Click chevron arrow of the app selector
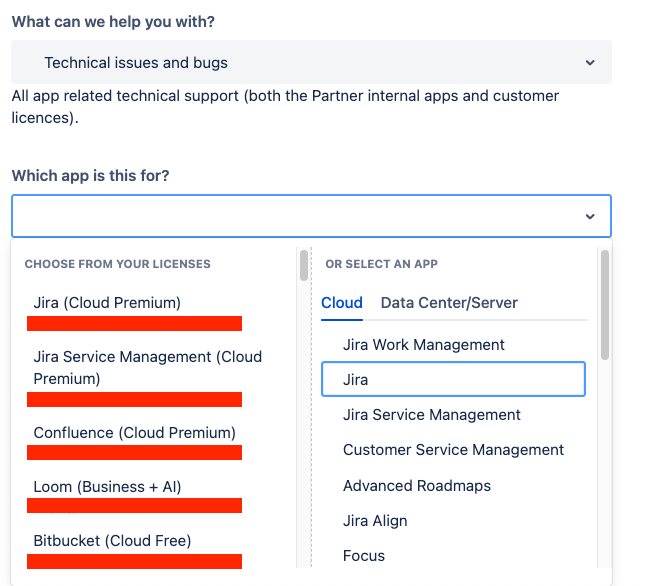Image resolution: width=649 pixels, height=586 pixels. [590, 216]
